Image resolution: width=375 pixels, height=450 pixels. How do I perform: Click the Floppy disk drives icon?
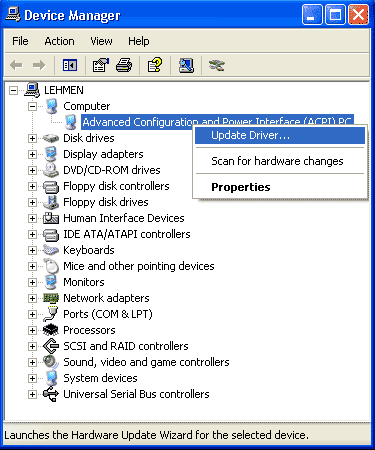[51, 202]
